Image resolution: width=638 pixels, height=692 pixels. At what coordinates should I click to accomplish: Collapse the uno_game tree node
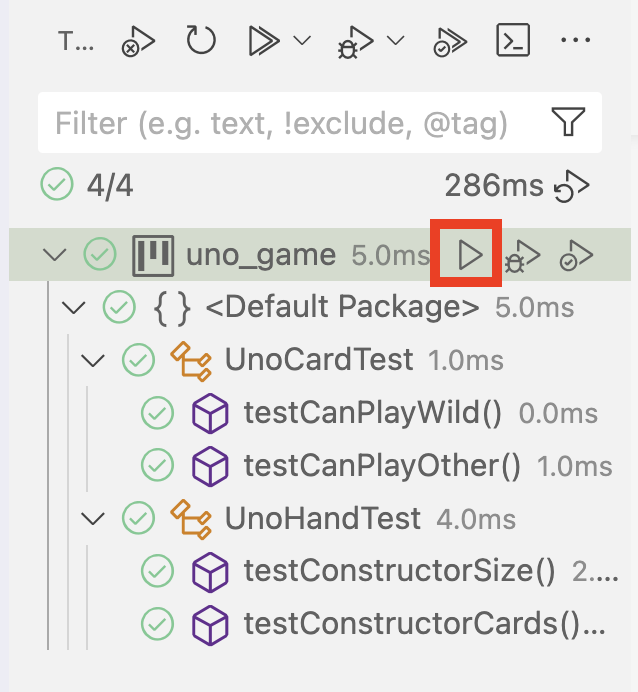54,255
